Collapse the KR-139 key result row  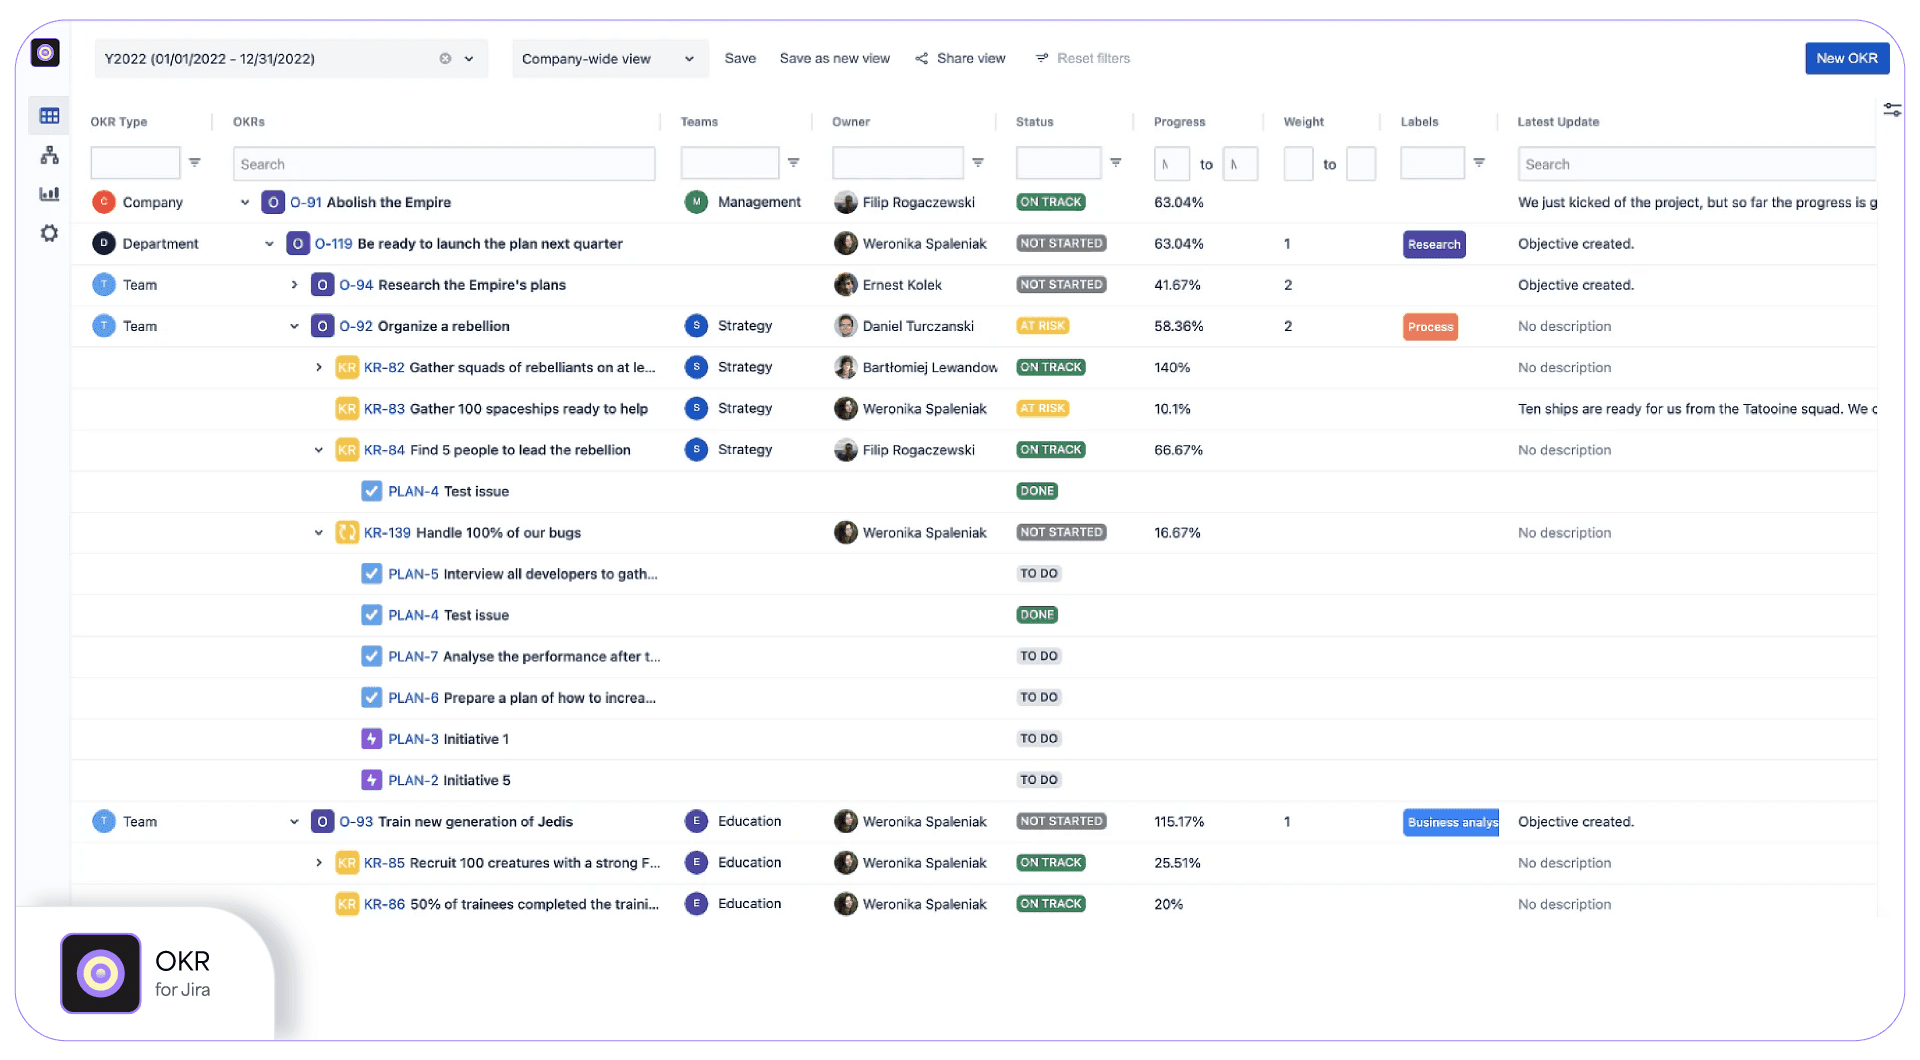(x=319, y=533)
